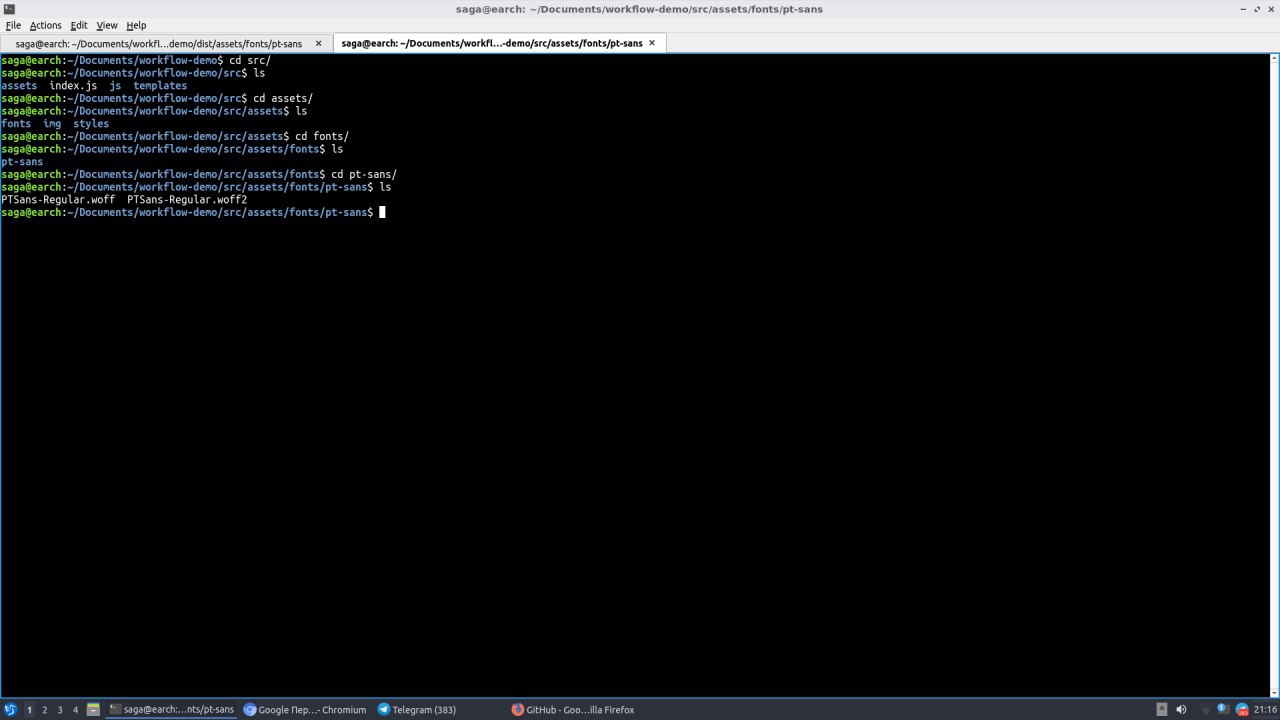Viewport: 1280px width, 720px height.
Task: Open the volume speaker tray icon
Action: (1182, 710)
